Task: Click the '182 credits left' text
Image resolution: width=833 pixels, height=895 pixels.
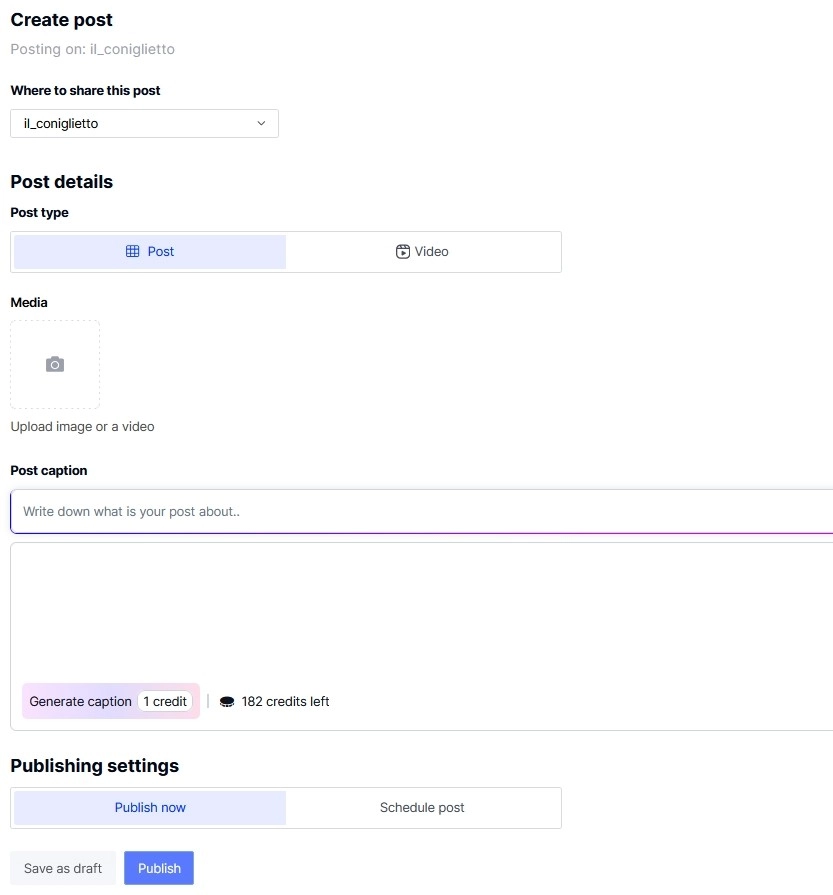Action: [x=285, y=702]
